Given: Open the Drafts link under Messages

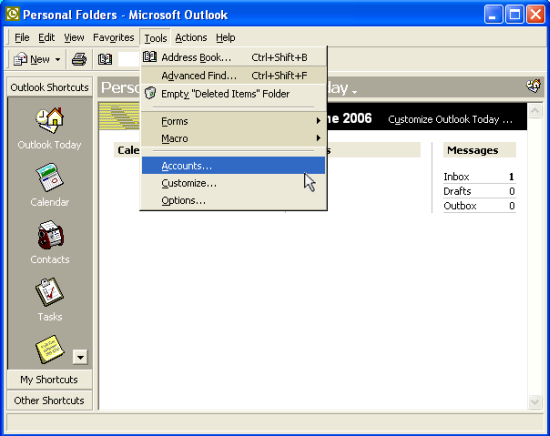Looking at the screenshot, I should pos(457,191).
